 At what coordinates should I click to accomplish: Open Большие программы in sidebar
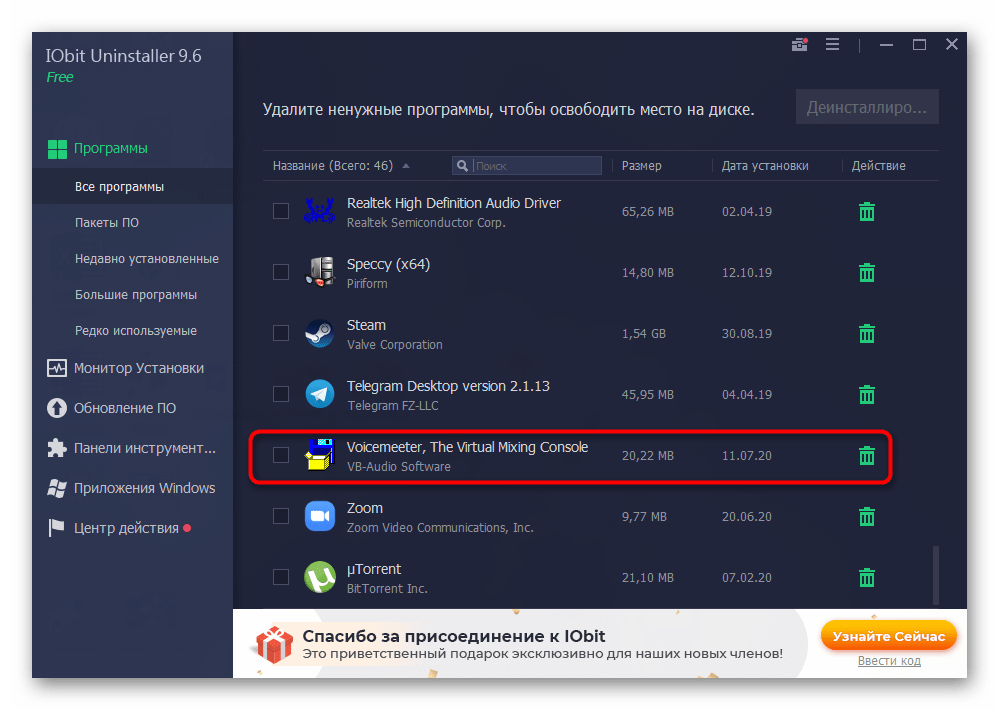[135, 295]
